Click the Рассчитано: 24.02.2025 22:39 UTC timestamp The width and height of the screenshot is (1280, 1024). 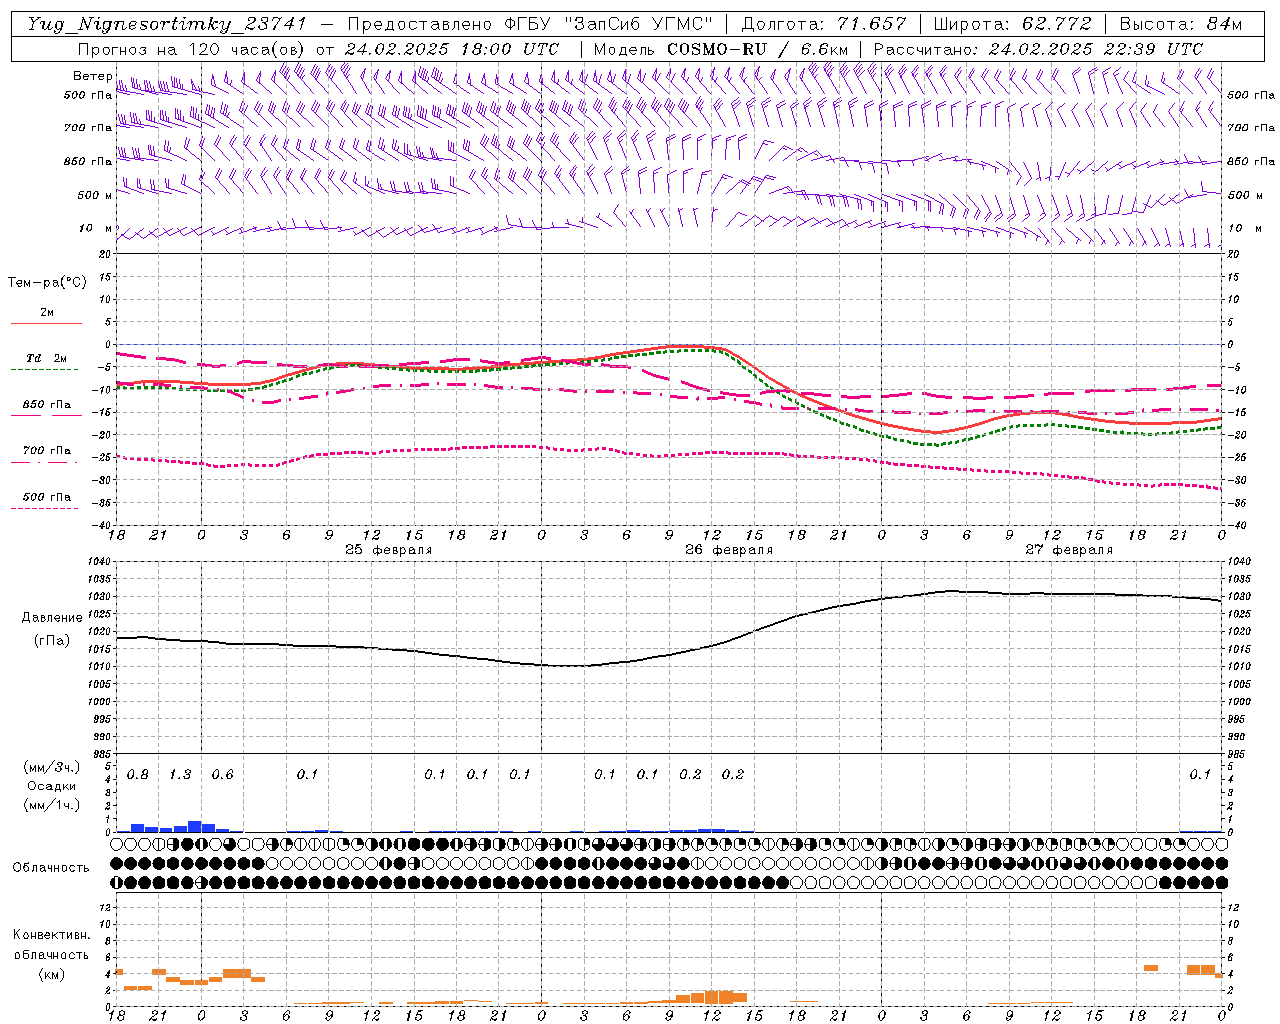coord(1038,49)
